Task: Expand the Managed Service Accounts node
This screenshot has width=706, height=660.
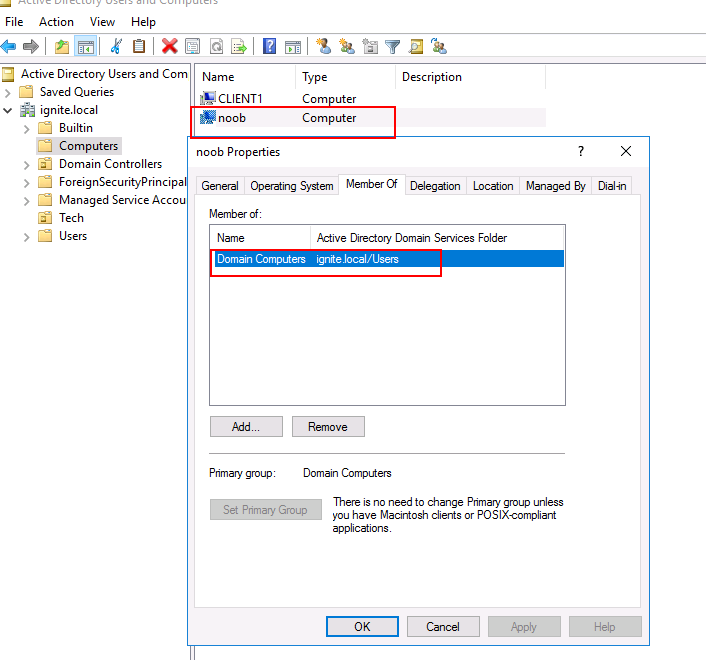Action: [x=26, y=201]
